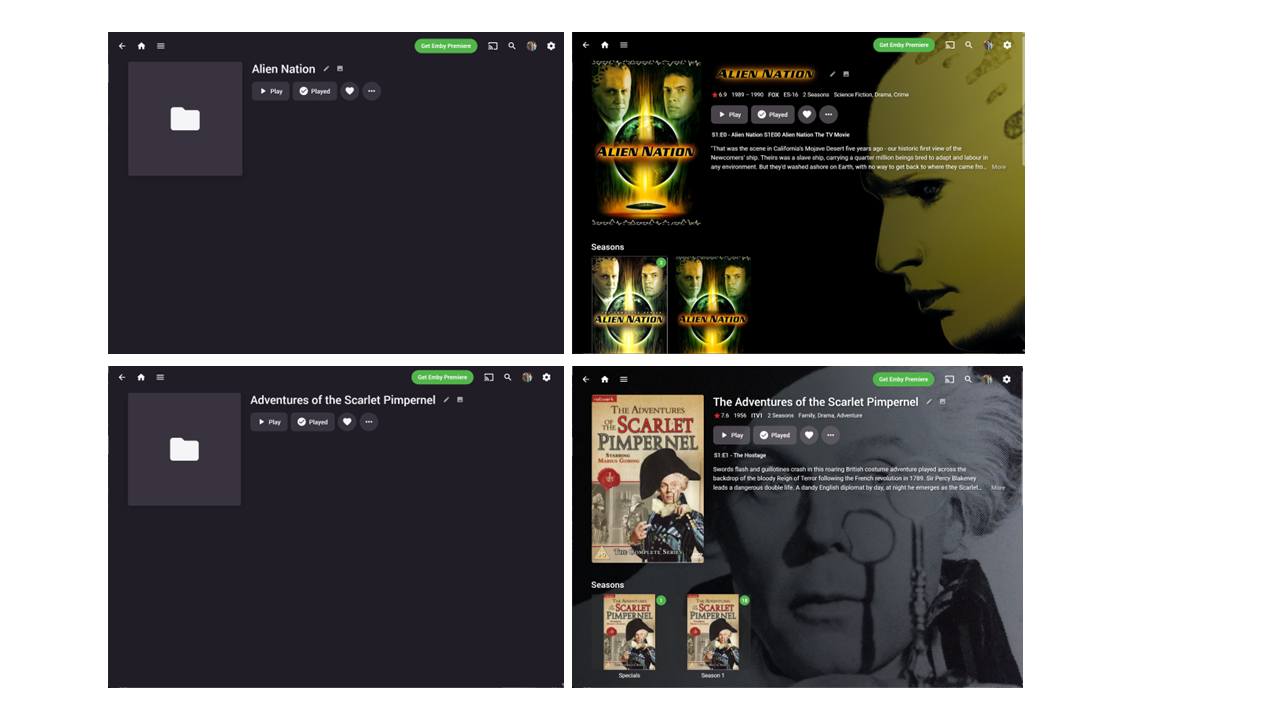The width and height of the screenshot is (1280, 720).
Task: Open hamburger menu in Scarlet Pimpernel folder screenshot
Action: (x=160, y=377)
